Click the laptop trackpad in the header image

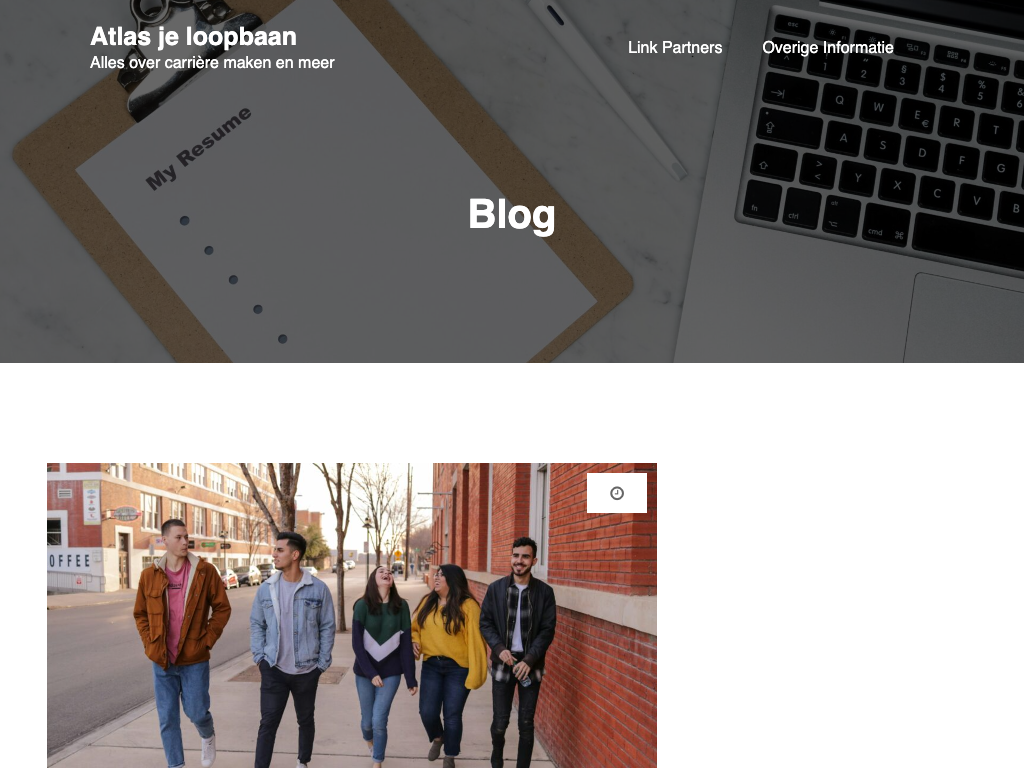tap(964, 319)
